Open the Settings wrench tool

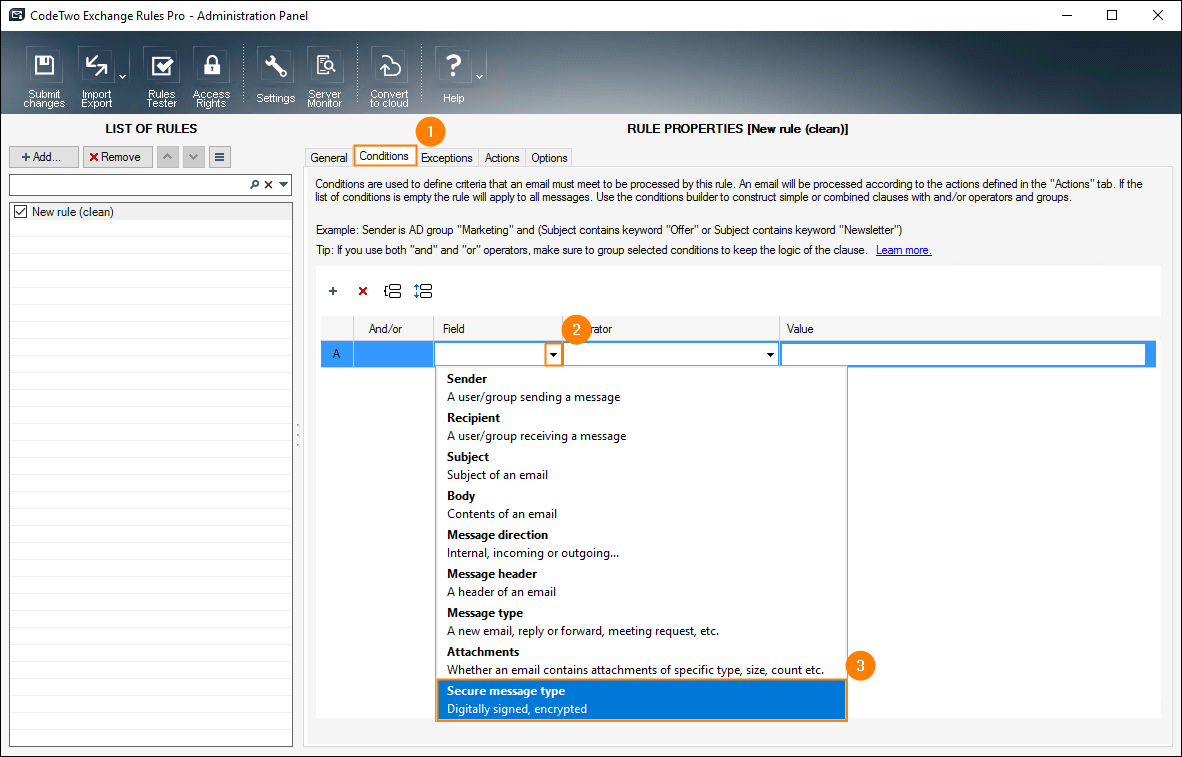275,76
